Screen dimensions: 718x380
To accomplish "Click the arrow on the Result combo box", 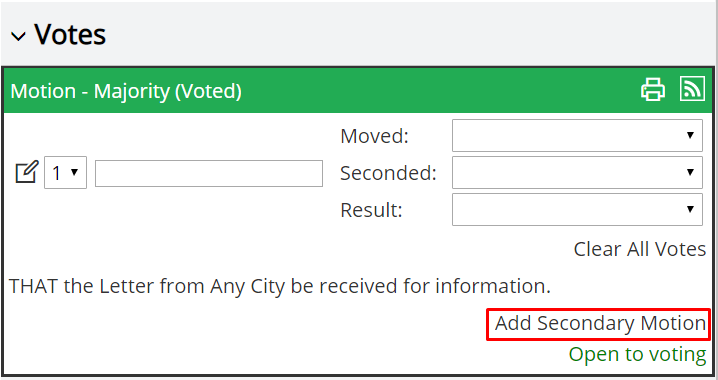I will (690, 210).
